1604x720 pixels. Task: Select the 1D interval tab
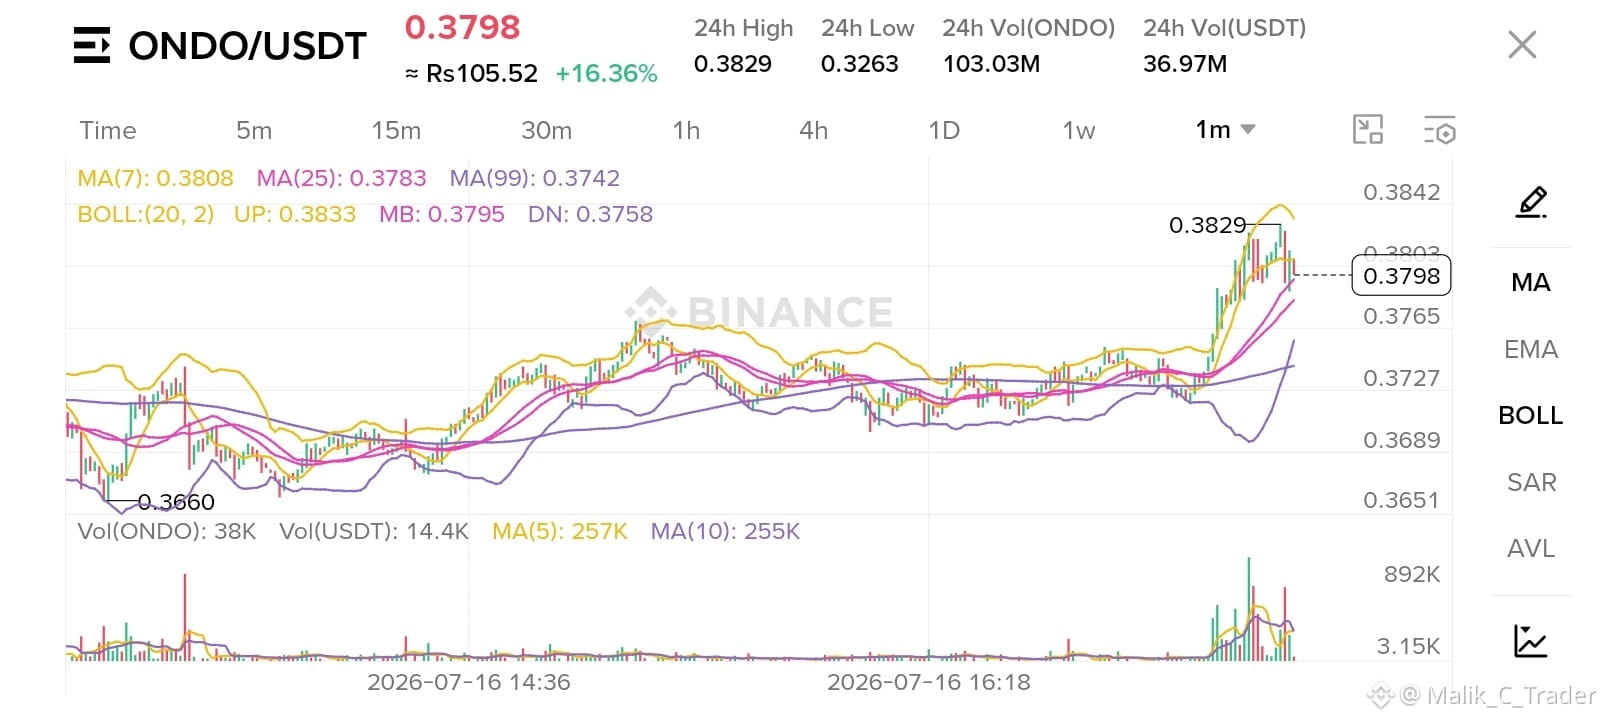tap(944, 130)
